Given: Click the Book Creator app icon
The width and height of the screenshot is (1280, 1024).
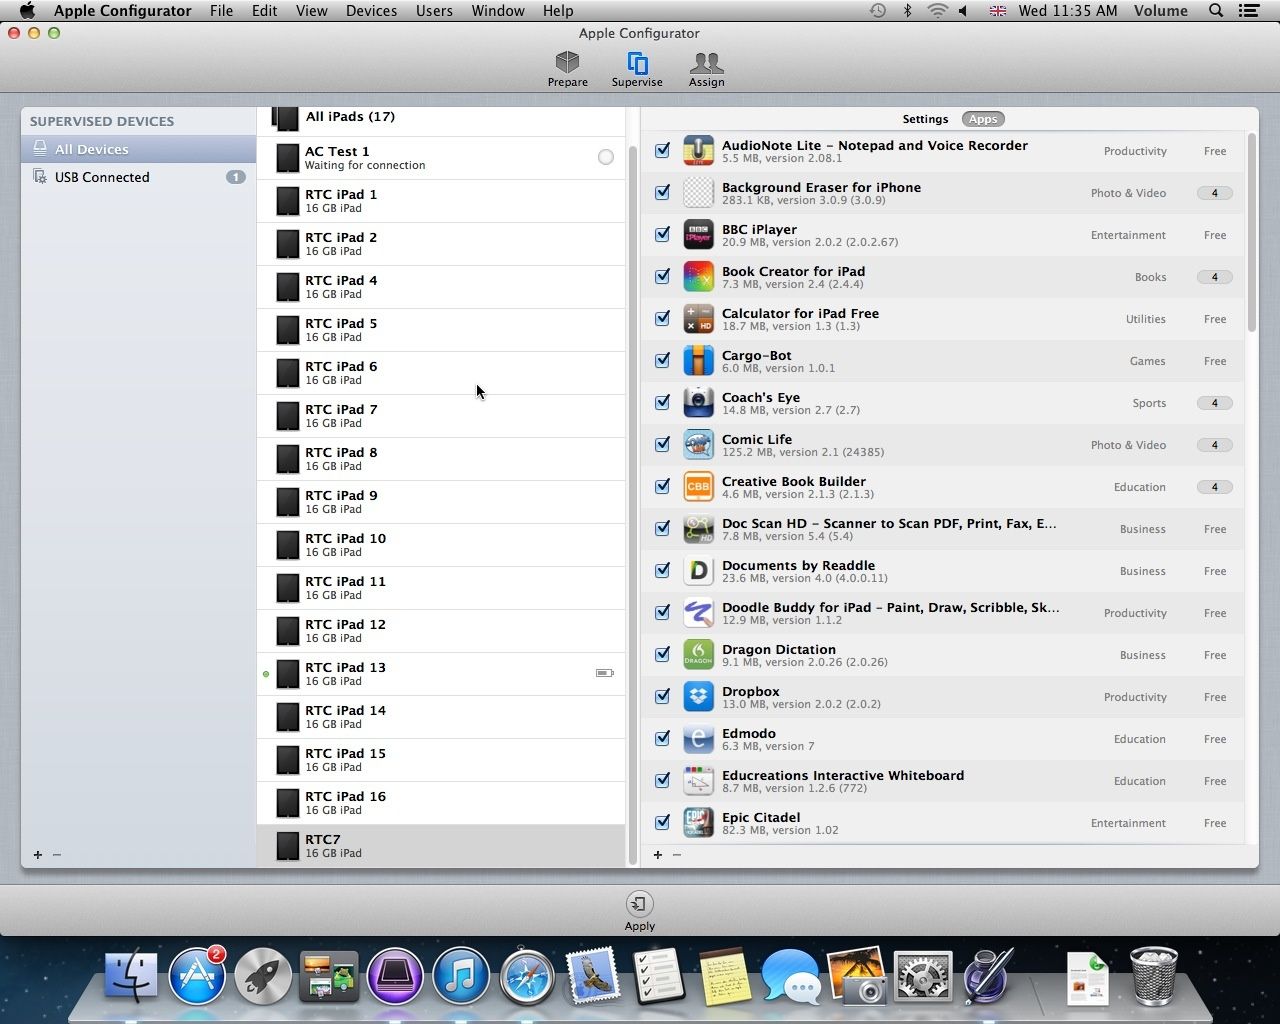Looking at the screenshot, I should (x=698, y=277).
